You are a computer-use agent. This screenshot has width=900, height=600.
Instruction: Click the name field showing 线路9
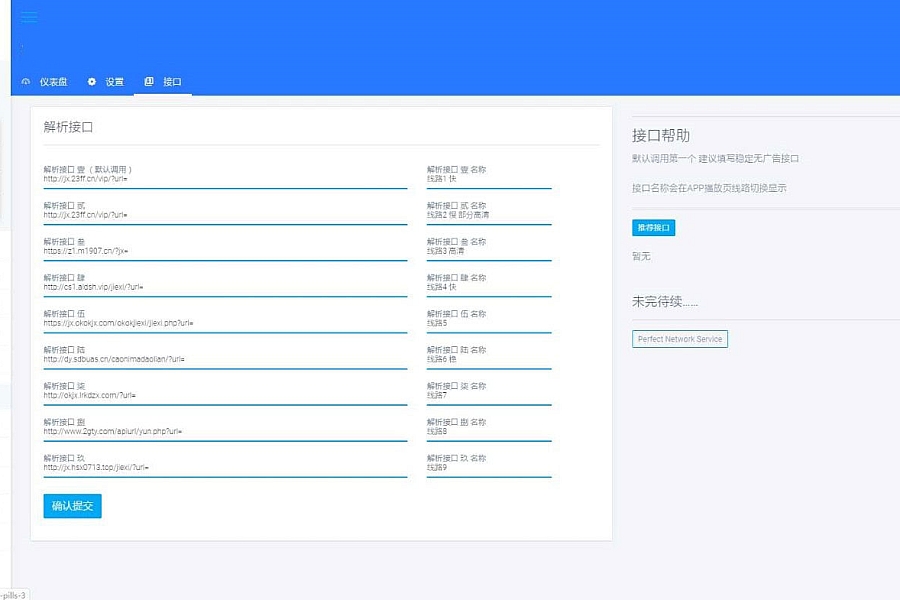489,467
